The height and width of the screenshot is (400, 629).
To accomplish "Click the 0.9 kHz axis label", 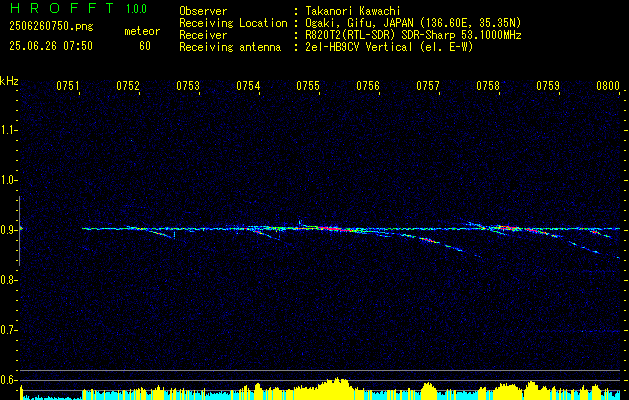I will pos(8,230).
